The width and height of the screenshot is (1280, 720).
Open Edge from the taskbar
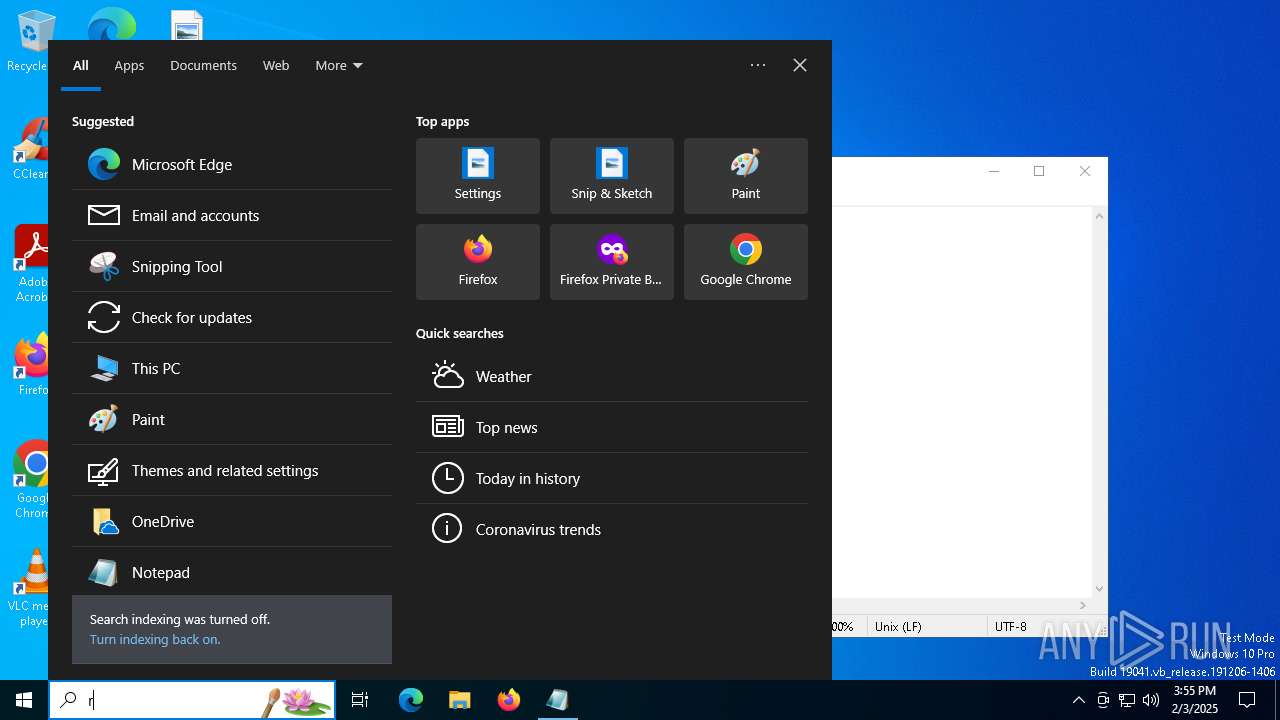coord(411,700)
